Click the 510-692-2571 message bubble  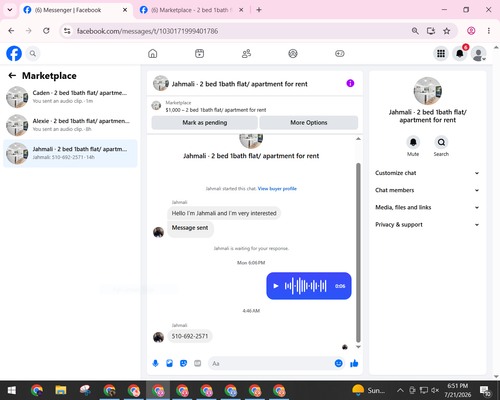coord(190,336)
